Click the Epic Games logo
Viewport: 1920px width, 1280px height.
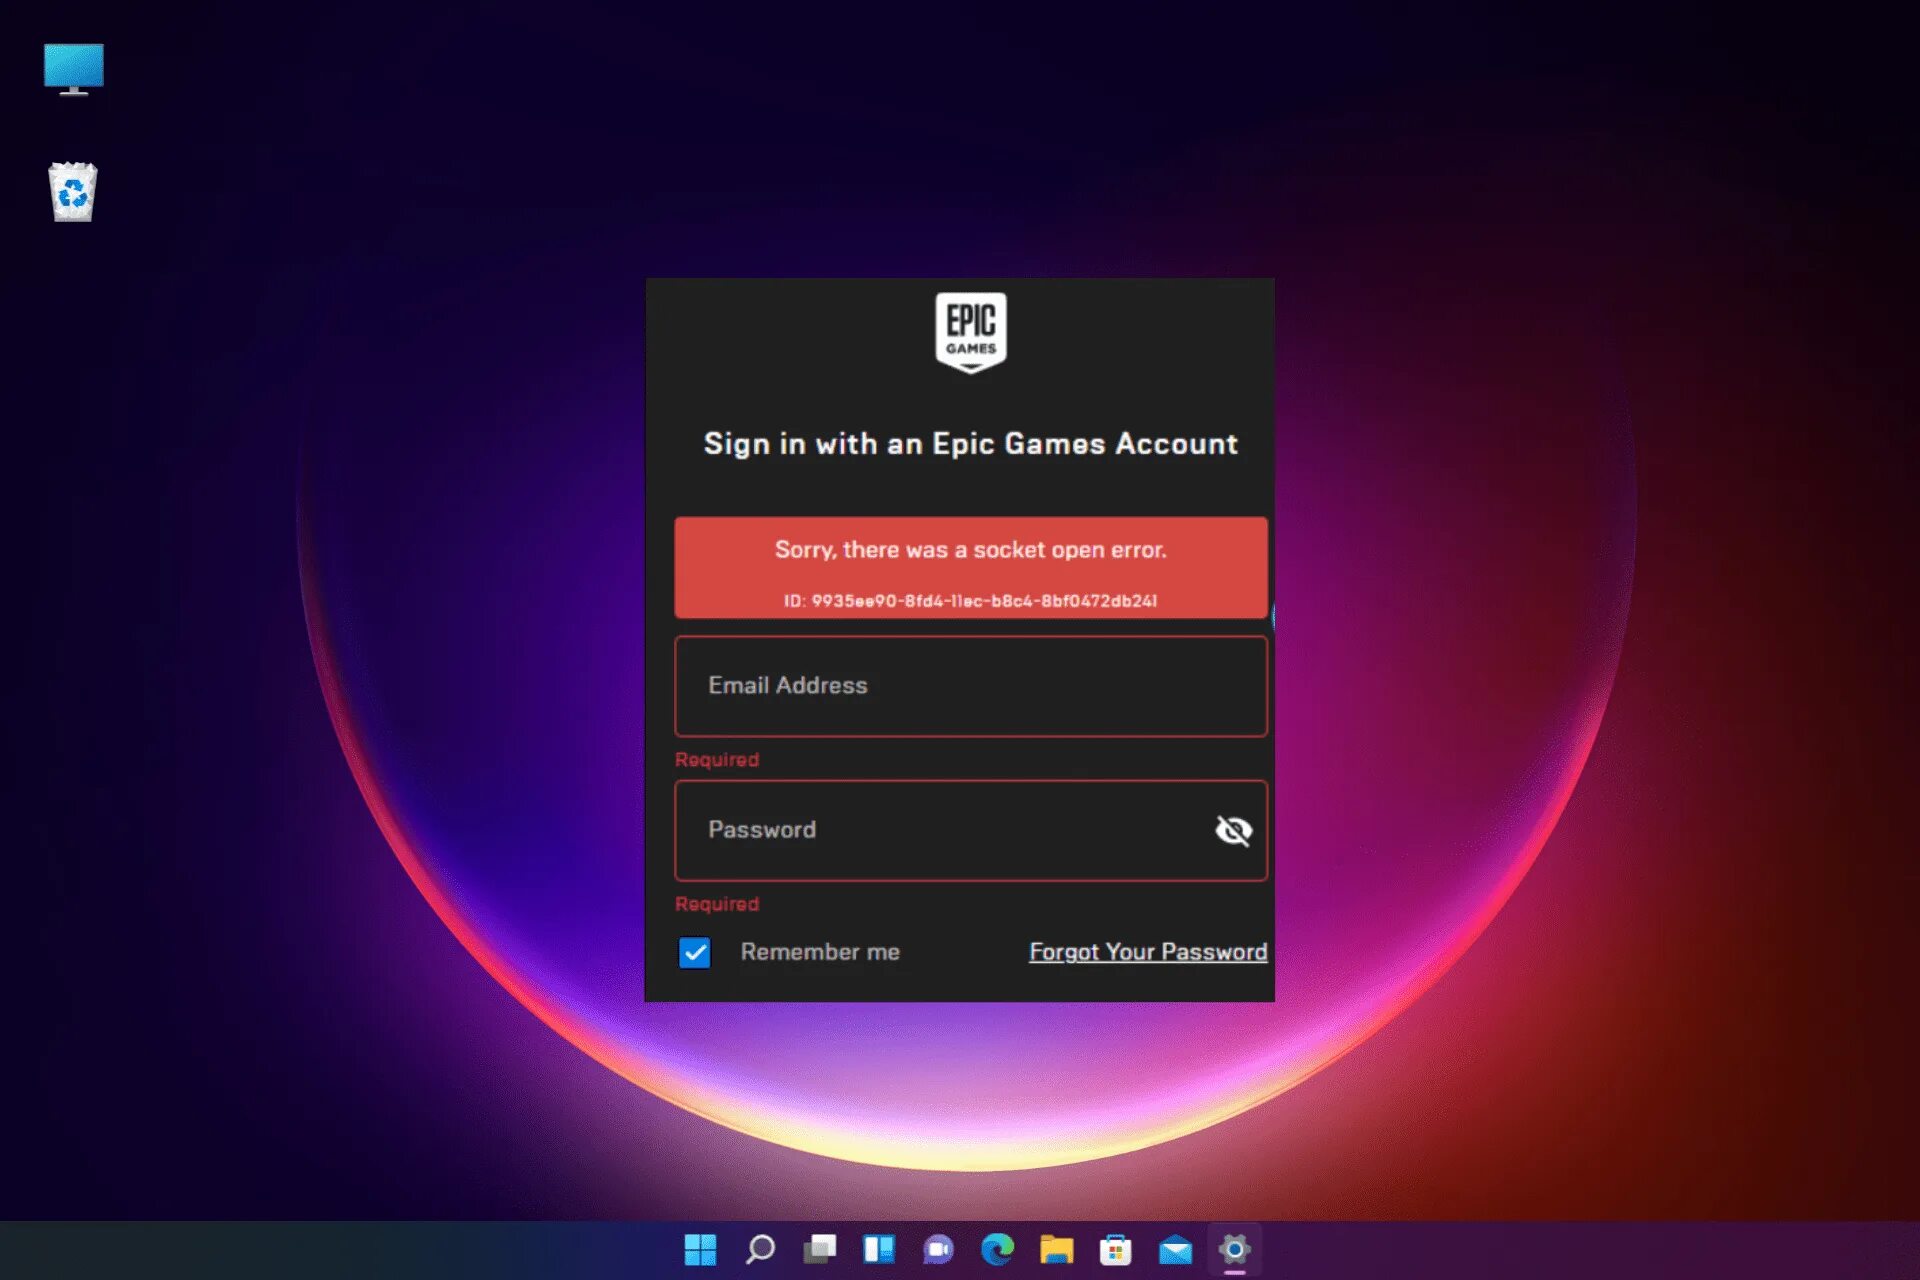click(x=970, y=332)
